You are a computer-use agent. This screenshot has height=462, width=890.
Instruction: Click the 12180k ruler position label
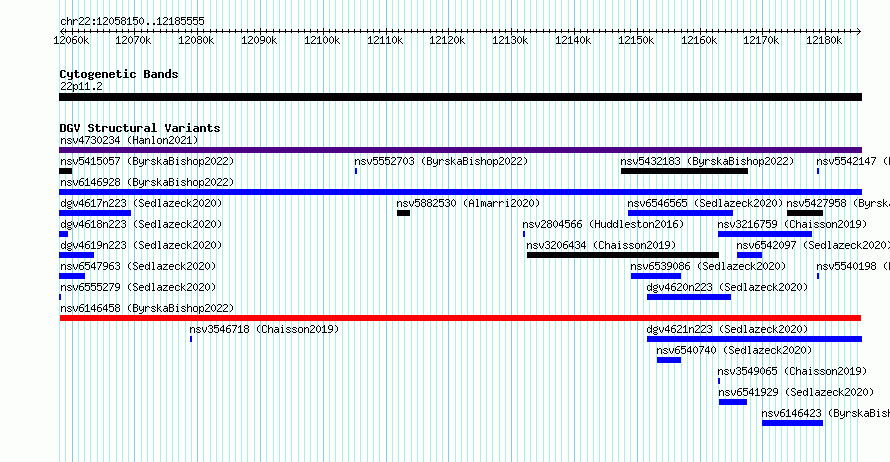[824, 40]
